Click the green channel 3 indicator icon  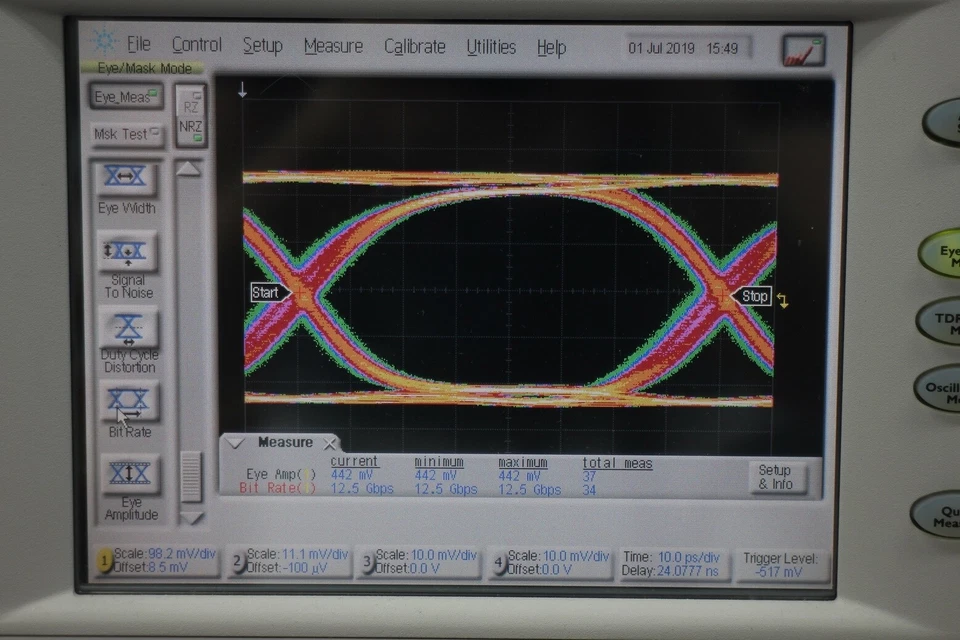[367, 563]
